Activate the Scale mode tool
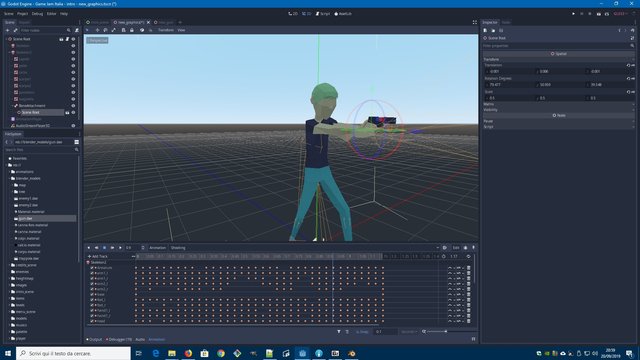The width and height of the screenshot is (640, 360). click(113, 30)
